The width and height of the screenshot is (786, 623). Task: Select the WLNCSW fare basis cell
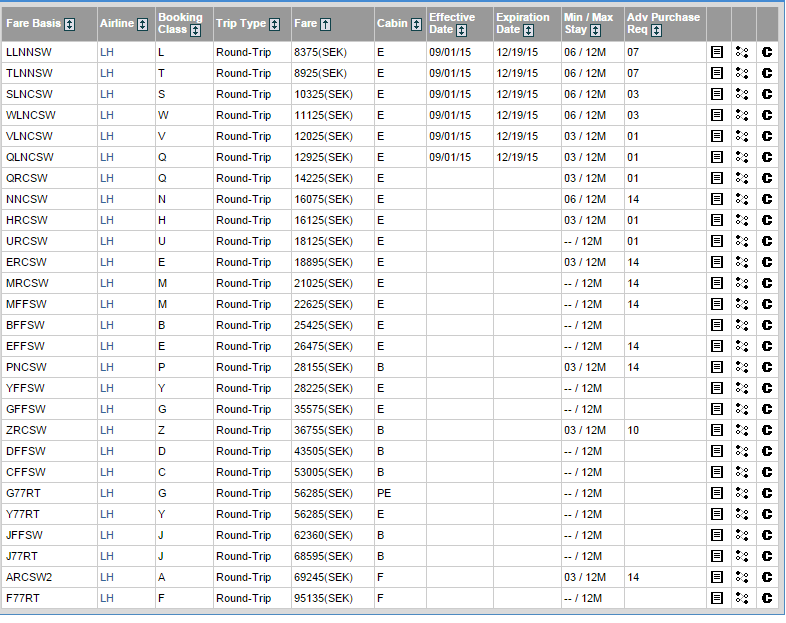pyautogui.click(x=30, y=115)
